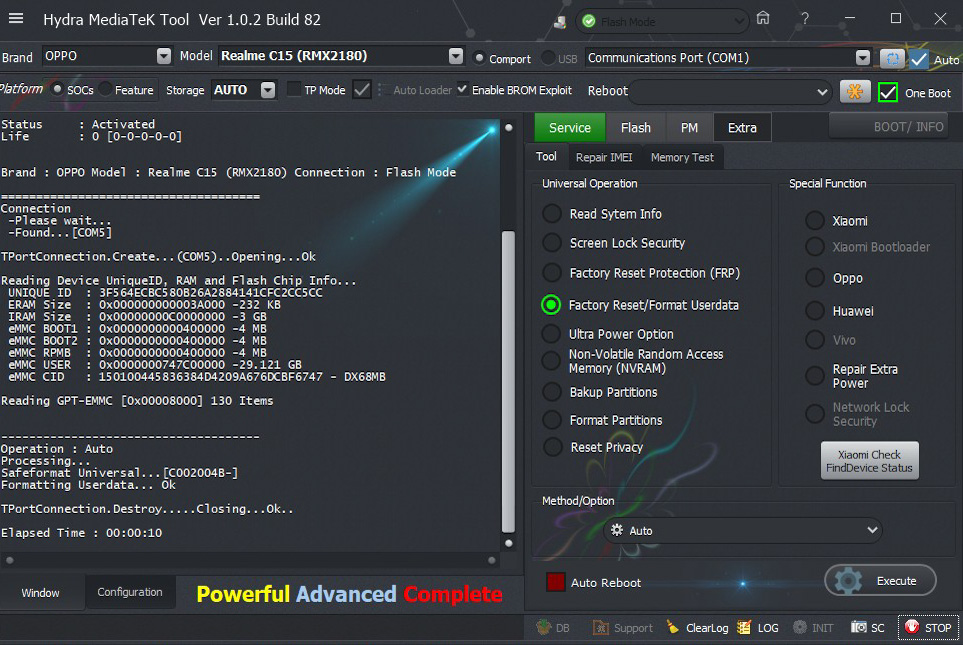Open the DB icon in status bar
This screenshot has height=645, width=963.
coord(544,627)
